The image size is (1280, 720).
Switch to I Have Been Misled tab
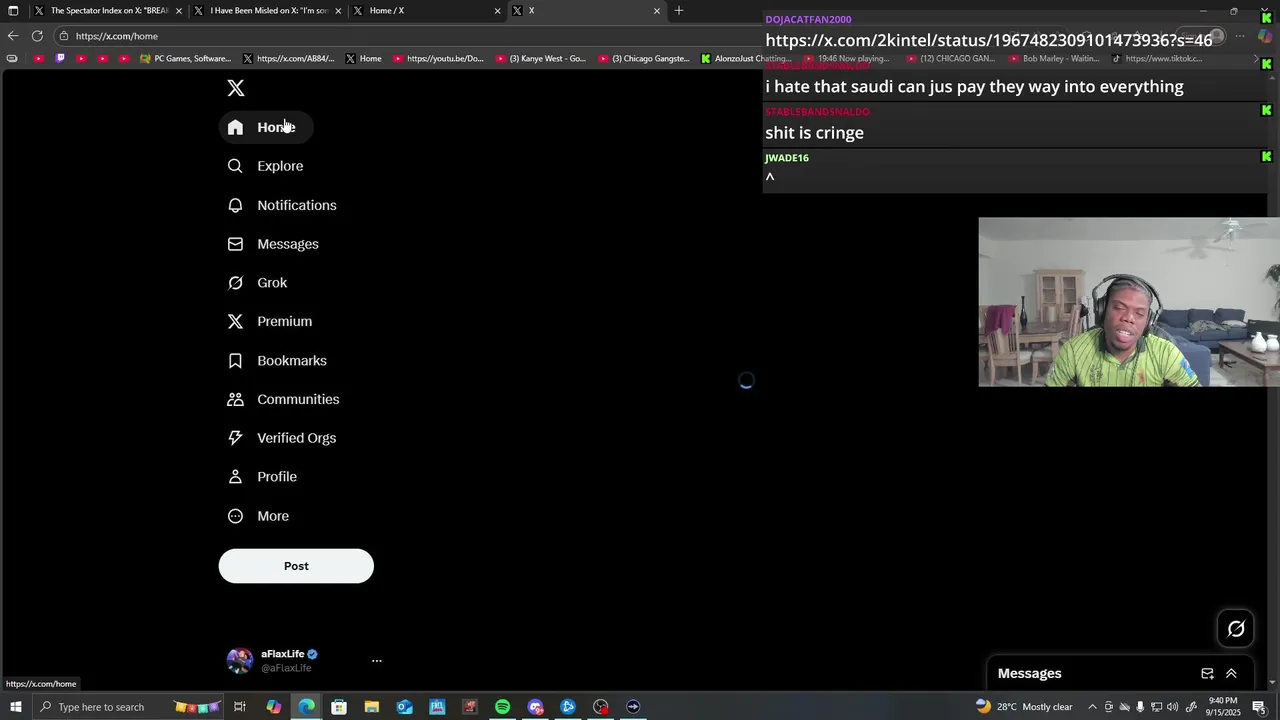(x=268, y=11)
